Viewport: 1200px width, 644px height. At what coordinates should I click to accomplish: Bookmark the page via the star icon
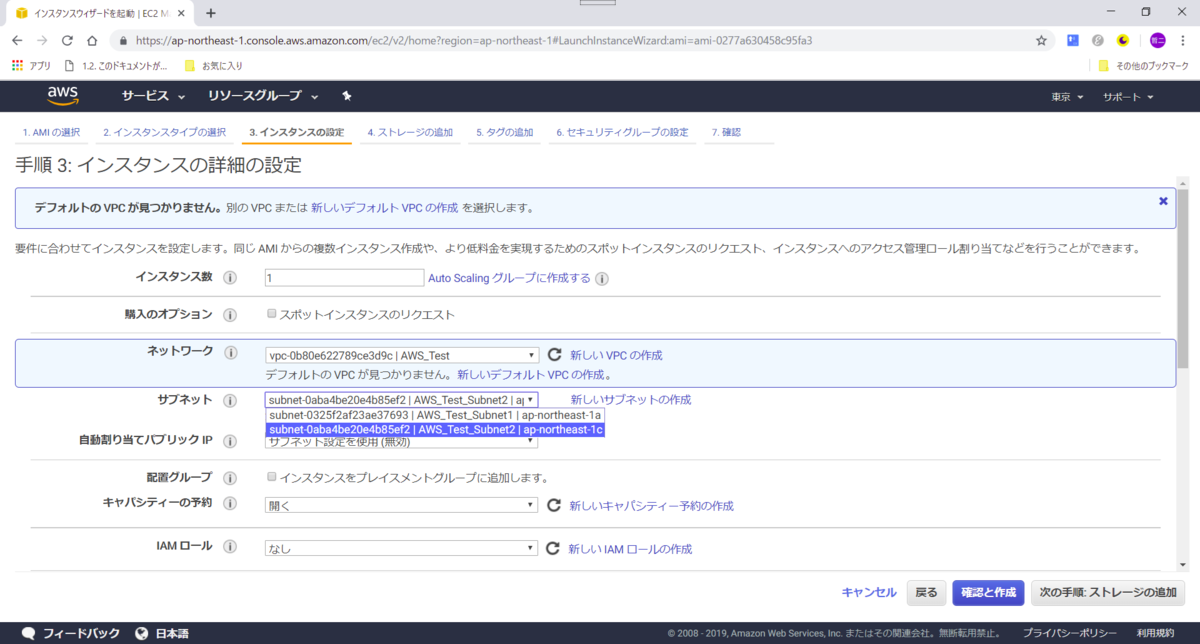[1040, 40]
